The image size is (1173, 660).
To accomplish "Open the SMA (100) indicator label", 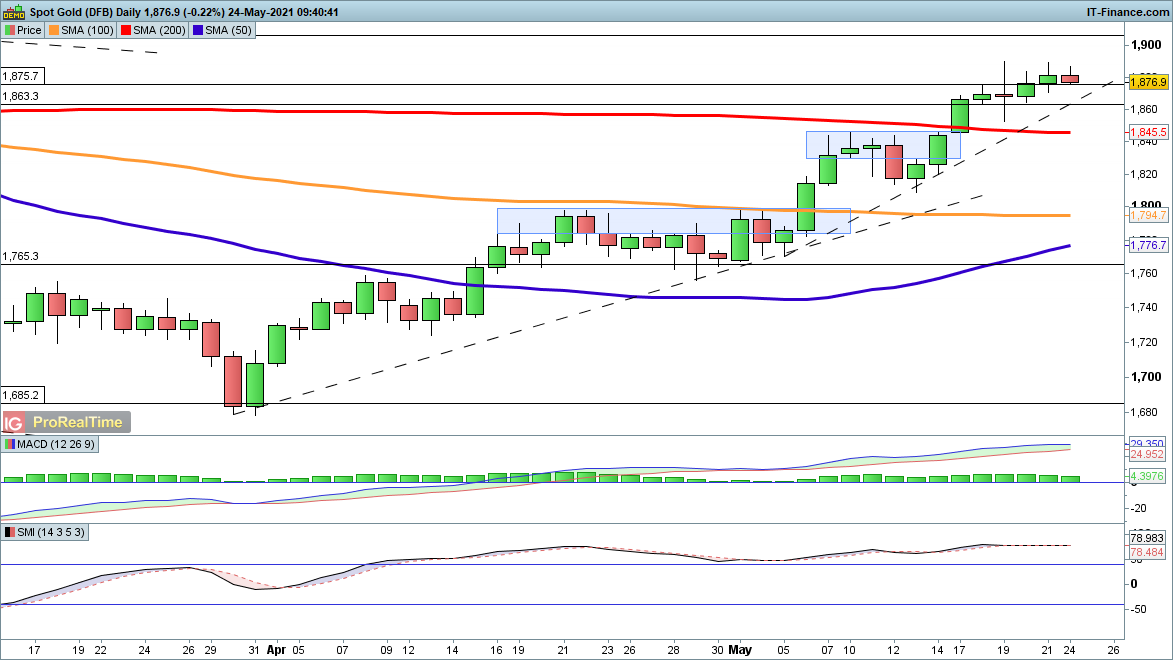I will pos(87,30).
